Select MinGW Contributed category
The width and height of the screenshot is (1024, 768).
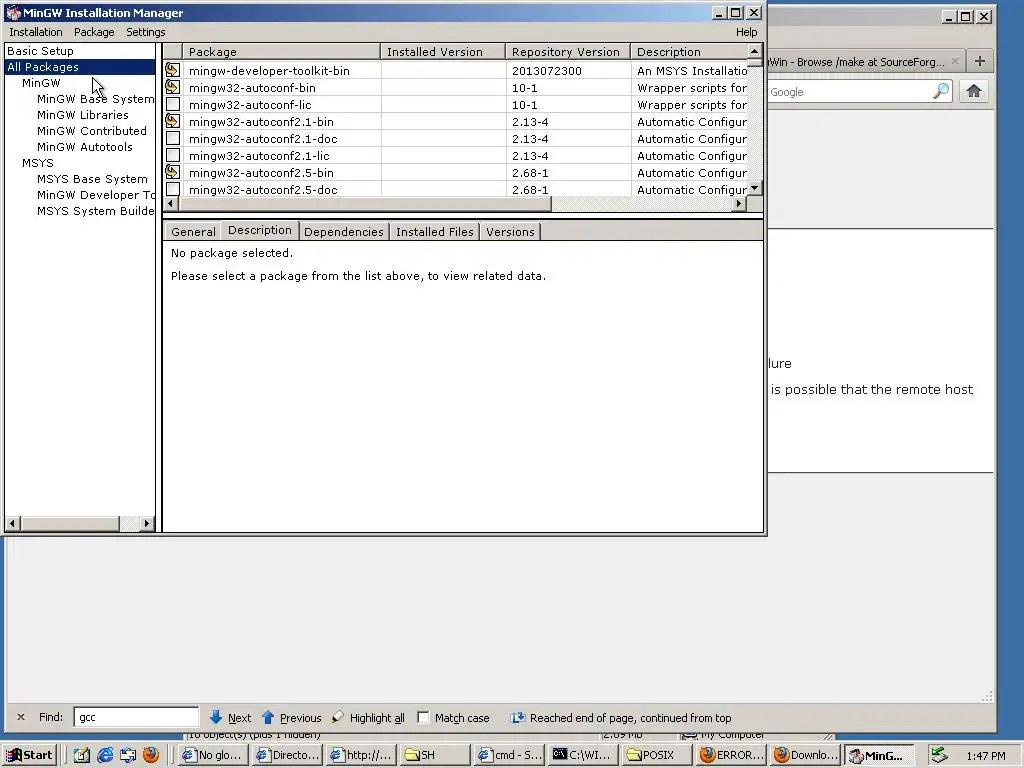click(92, 131)
